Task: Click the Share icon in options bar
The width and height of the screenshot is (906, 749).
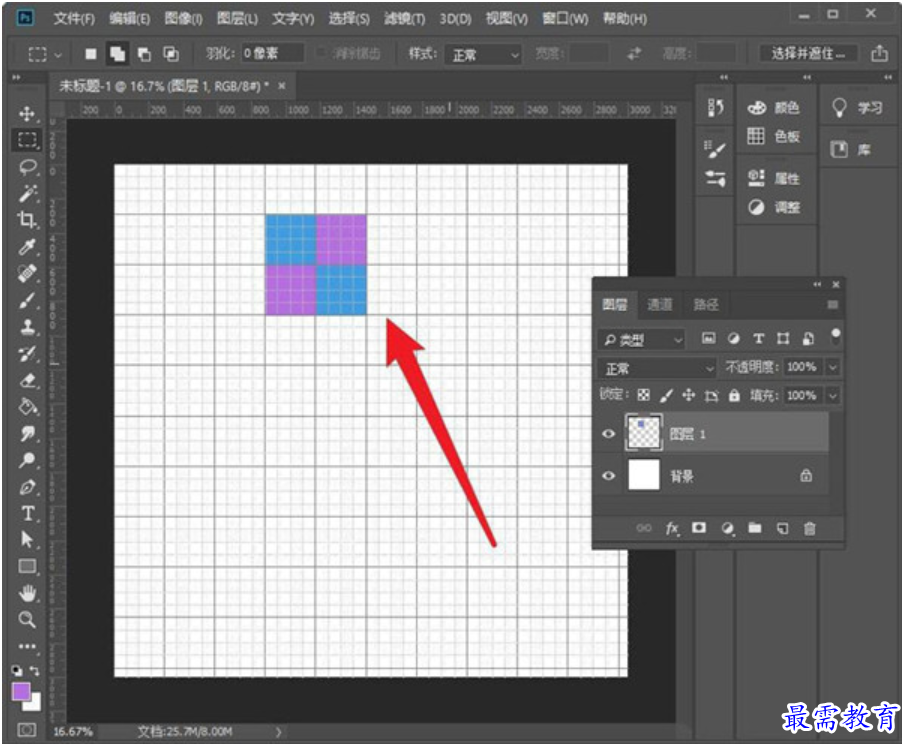Action: pos(879,54)
